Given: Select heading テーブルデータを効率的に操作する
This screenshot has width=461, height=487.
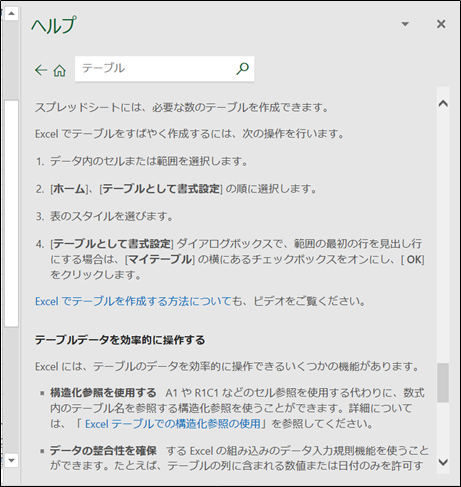Looking at the screenshot, I should pyautogui.click(x=120, y=340).
